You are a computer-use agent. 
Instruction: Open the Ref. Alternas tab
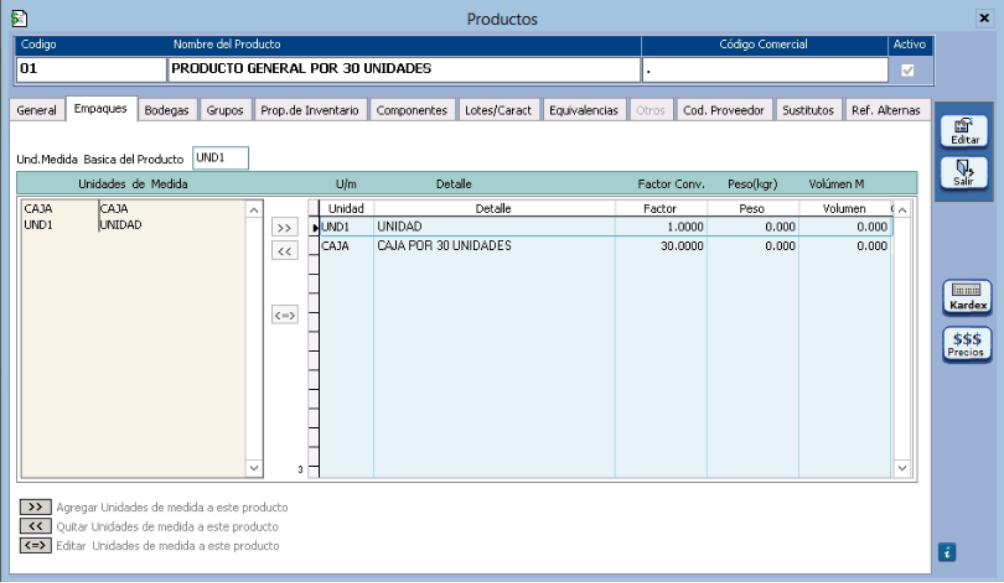coord(886,110)
